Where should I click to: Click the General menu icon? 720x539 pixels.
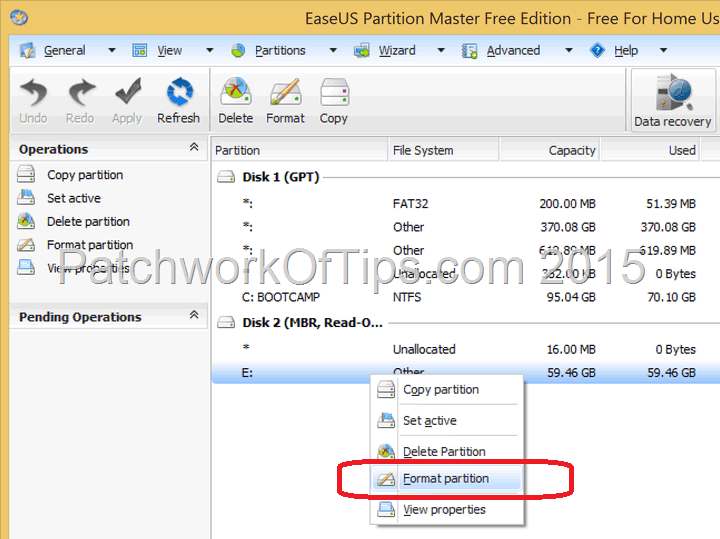point(27,50)
